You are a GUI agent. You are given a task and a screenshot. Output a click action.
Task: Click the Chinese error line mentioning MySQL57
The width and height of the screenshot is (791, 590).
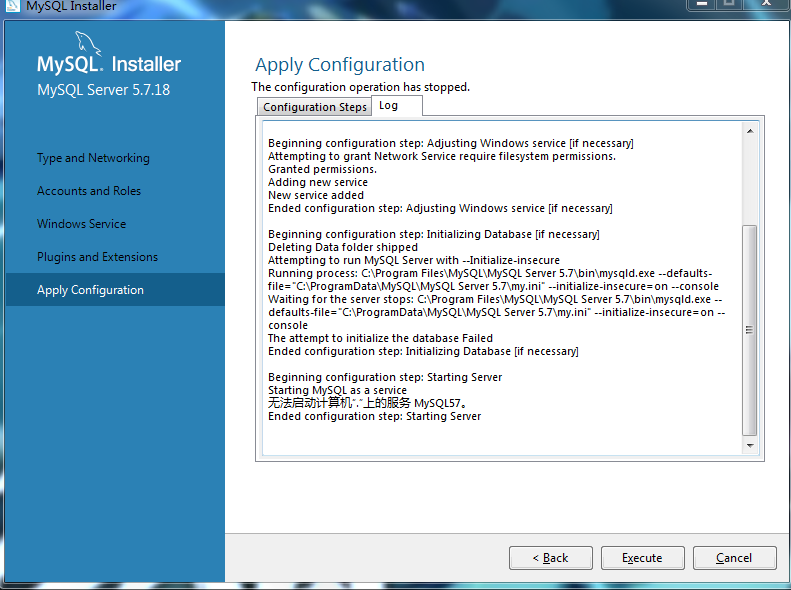(368, 403)
